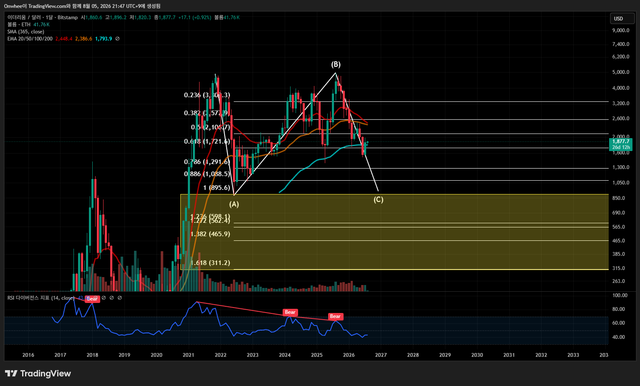Click the 2024 label on time axis
Screen dimensions: 640x386
pyautogui.click(x=284, y=355)
